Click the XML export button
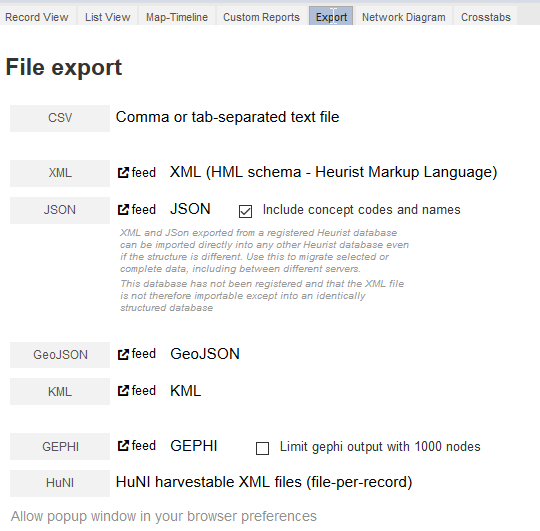The width and height of the screenshot is (540, 531). pos(60,173)
